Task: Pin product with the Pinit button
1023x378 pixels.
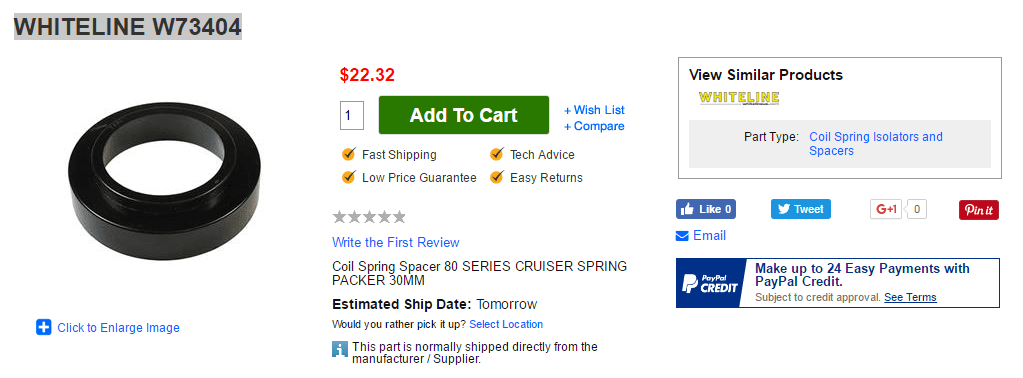Action: (x=979, y=210)
